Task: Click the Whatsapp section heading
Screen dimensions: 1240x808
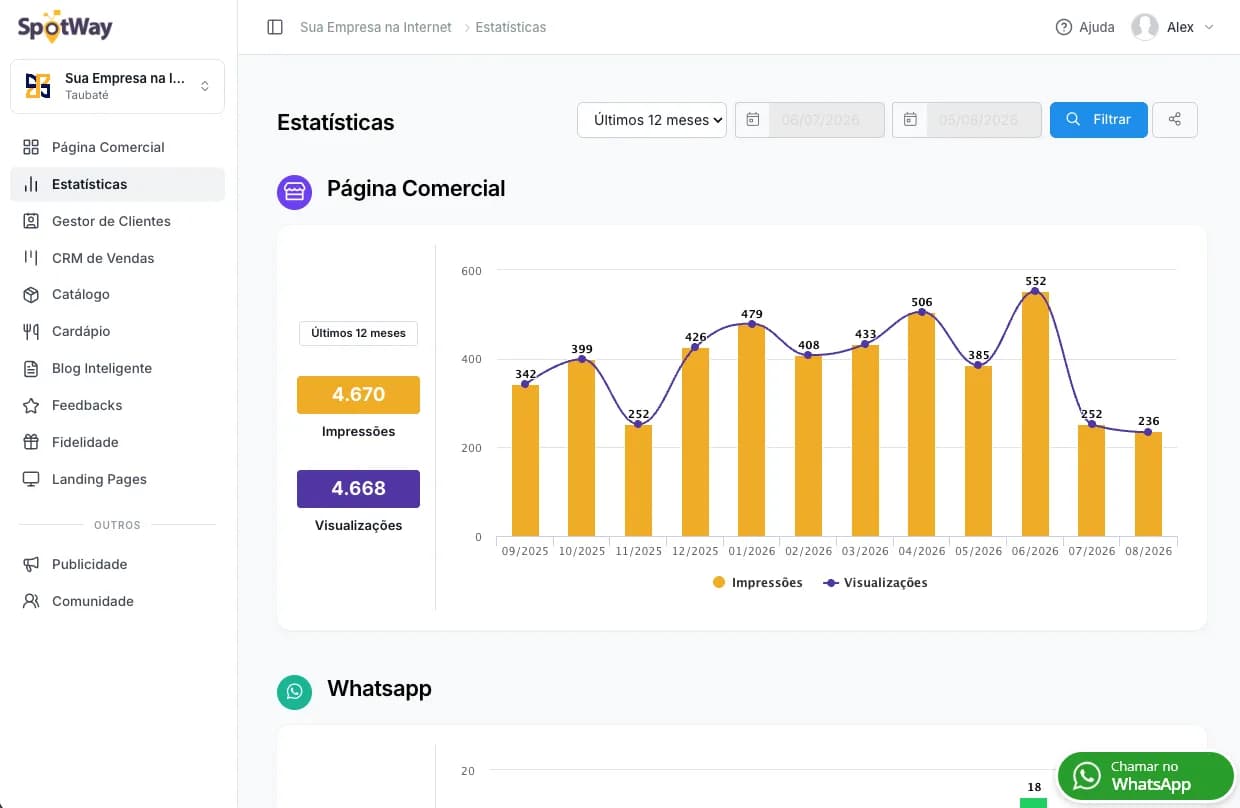Action: [x=379, y=689]
